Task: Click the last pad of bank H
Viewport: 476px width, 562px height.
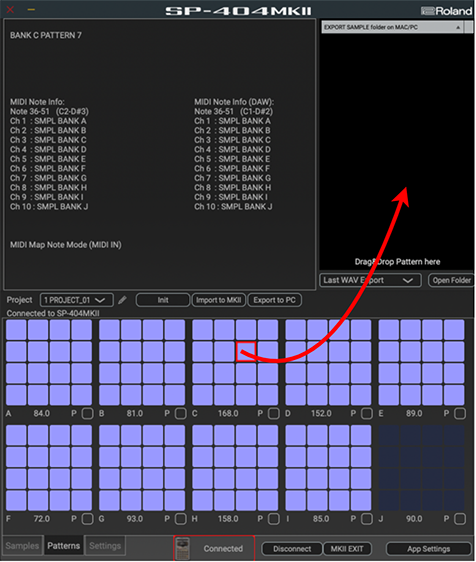Action: point(268,500)
